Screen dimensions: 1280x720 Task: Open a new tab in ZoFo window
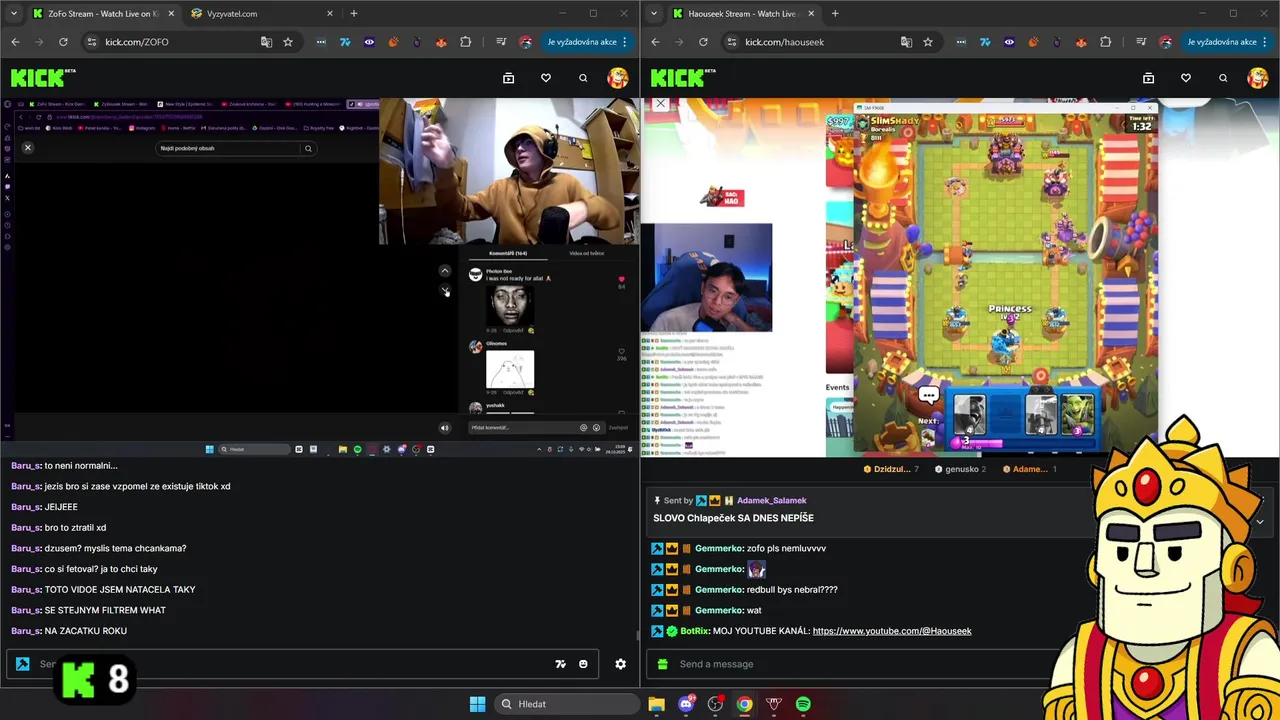pyautogui.click(x=353, y=14)
